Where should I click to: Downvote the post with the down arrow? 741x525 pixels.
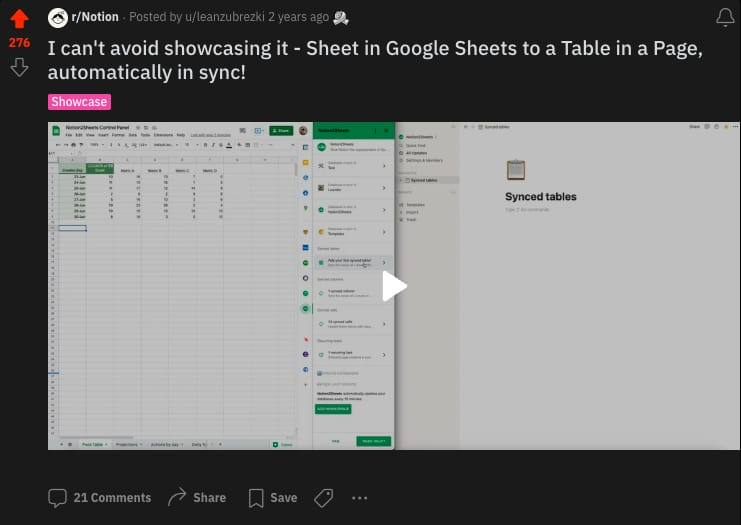(x=19, y=67)
